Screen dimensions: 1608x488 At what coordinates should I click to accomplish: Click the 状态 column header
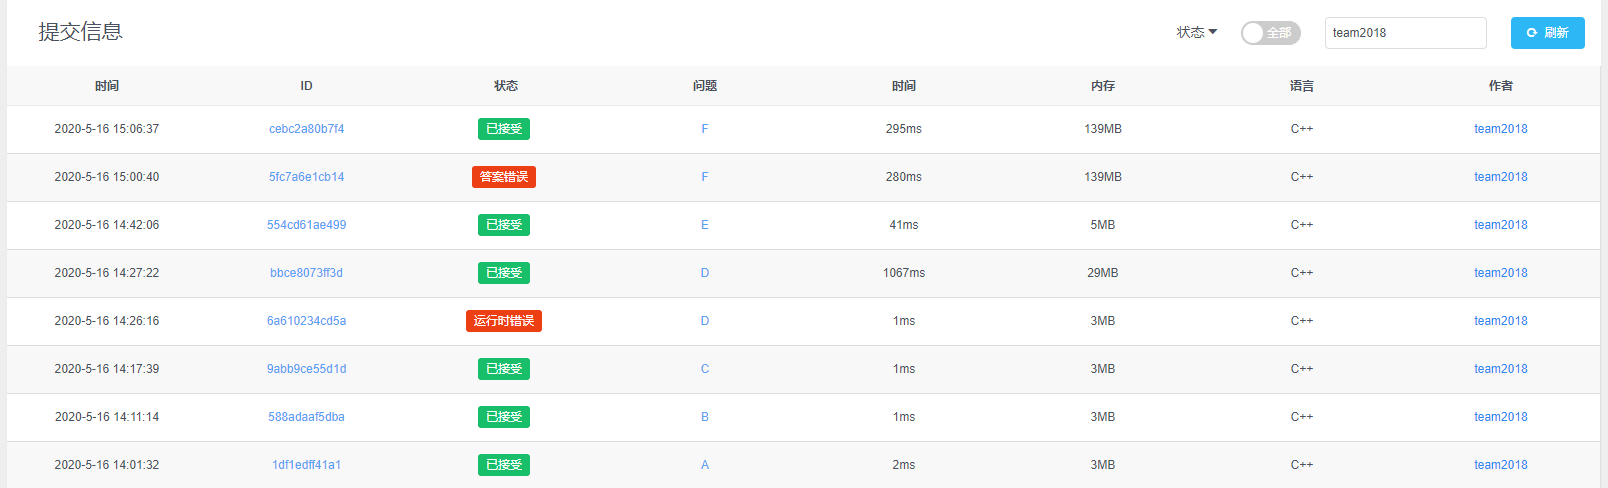click(506, 86)
